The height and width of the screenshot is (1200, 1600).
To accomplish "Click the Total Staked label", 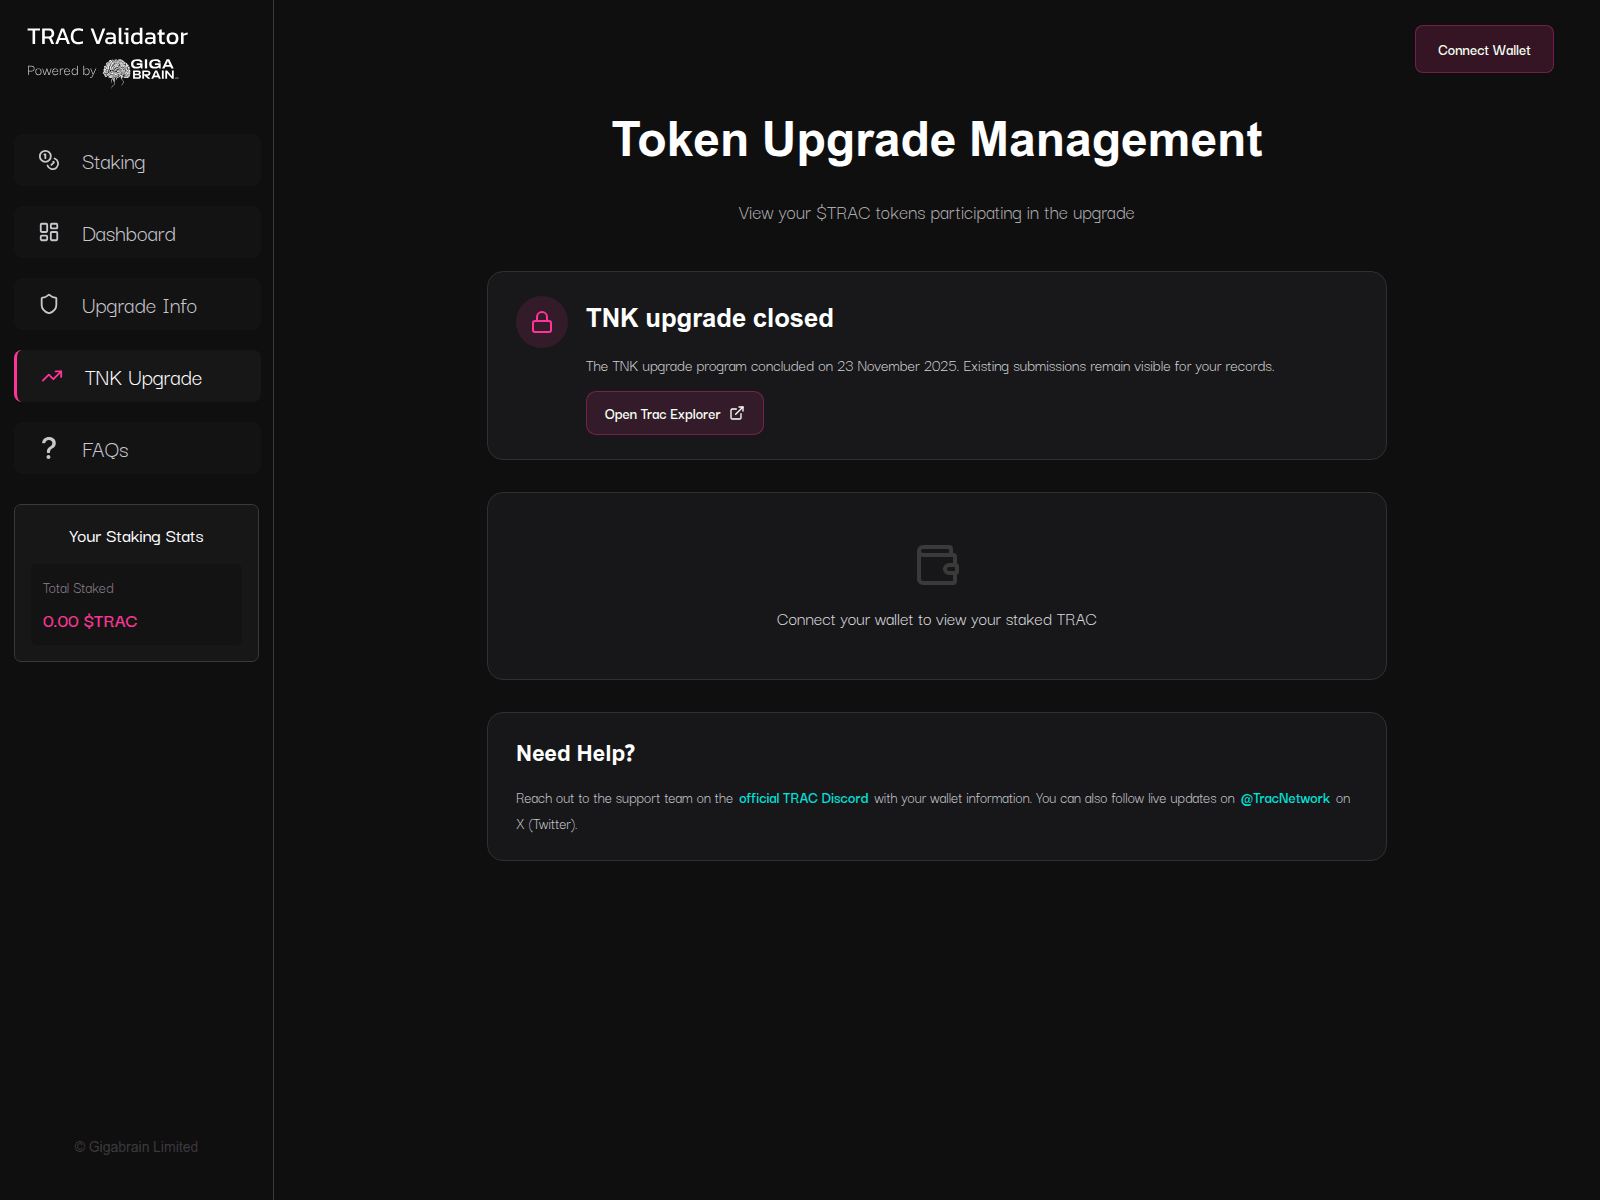I will 78,588.
